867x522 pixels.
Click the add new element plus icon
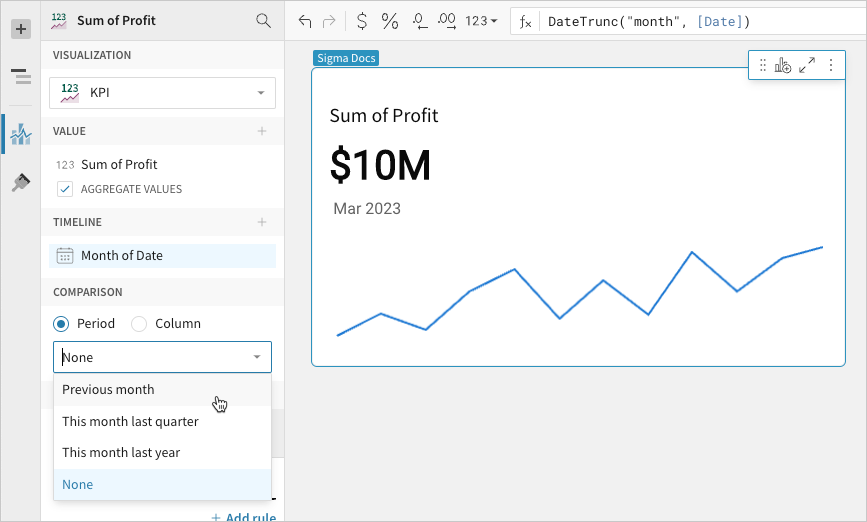tap(20, 29)
